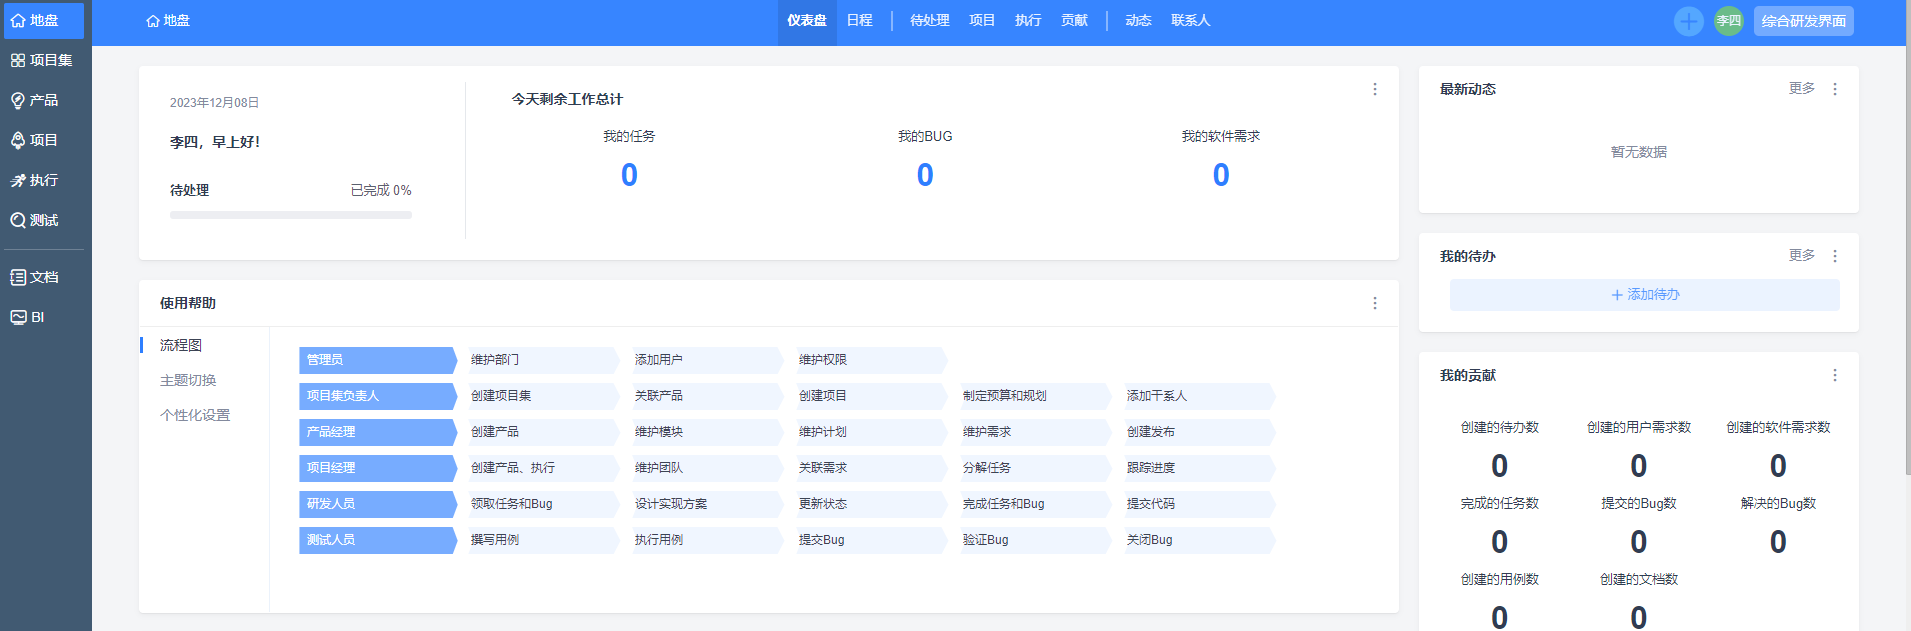Select 主题切换 in the help panel
This screenshot has width=1911, height=631.
coord(188,380)
